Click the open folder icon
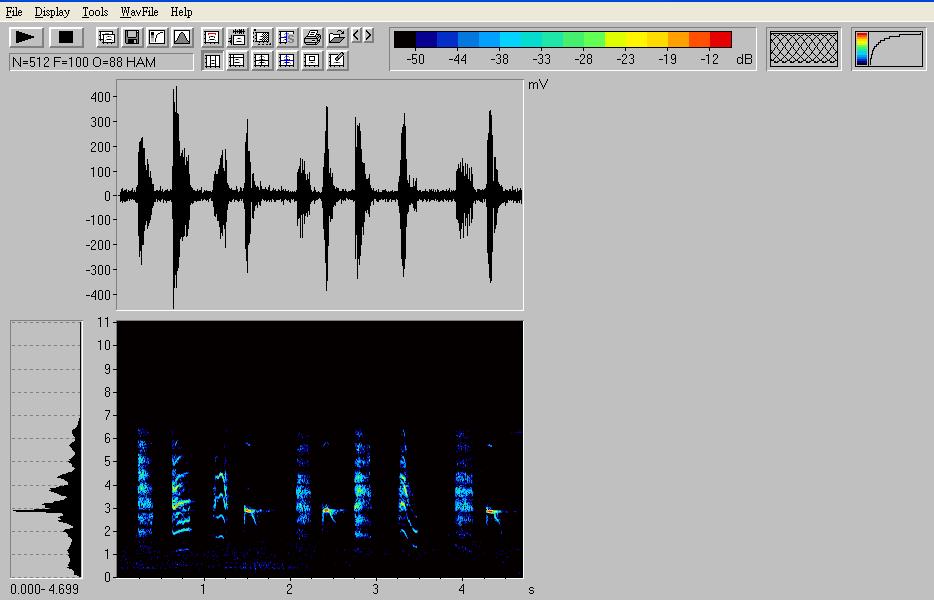 pyautogui.click(x=337, y=37)
